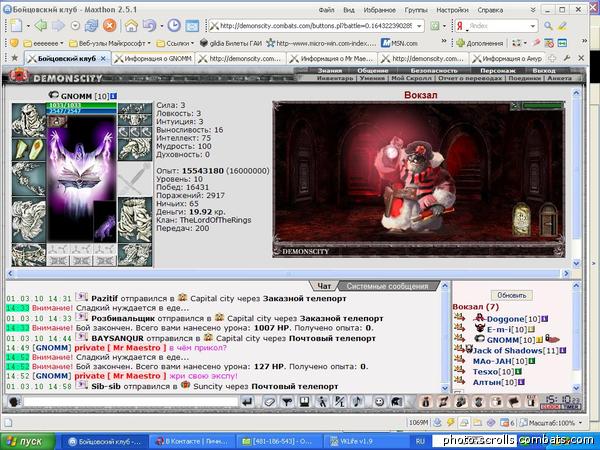Click the filter funnel icon in chat bar
Image resolution: width=600 pixels, height=450 pixels.
click(287, 402)
